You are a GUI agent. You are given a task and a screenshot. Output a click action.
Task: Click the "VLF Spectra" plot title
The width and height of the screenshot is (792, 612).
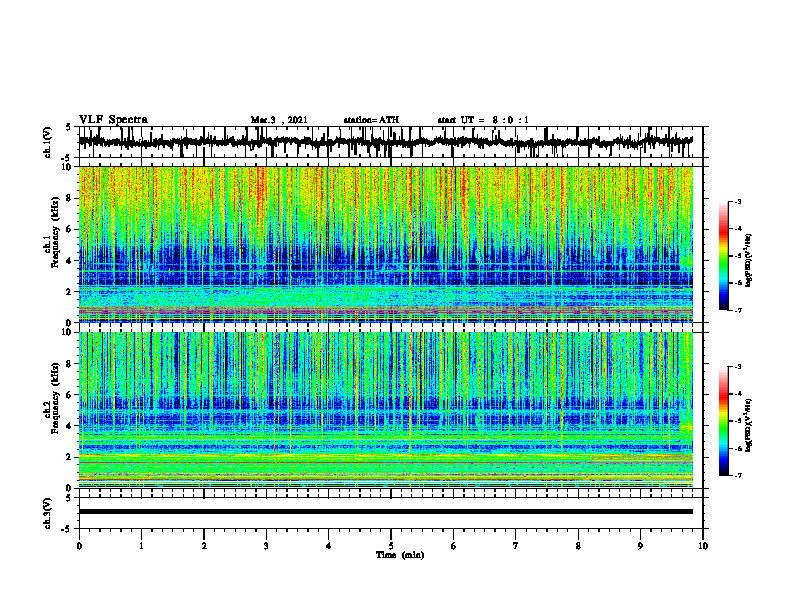[113, 120]
